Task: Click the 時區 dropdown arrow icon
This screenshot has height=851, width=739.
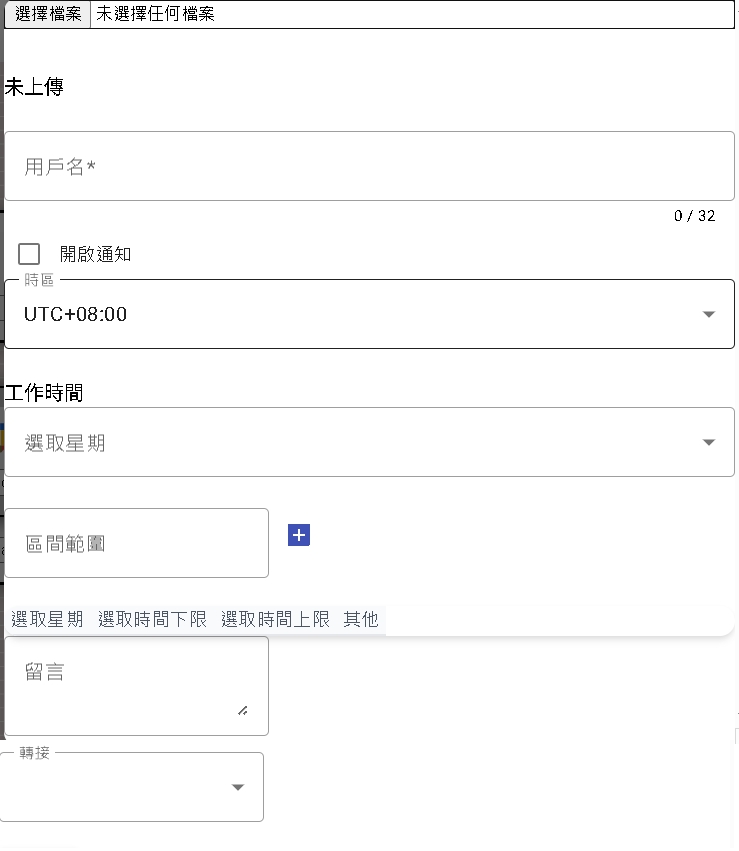Action: 709,314
